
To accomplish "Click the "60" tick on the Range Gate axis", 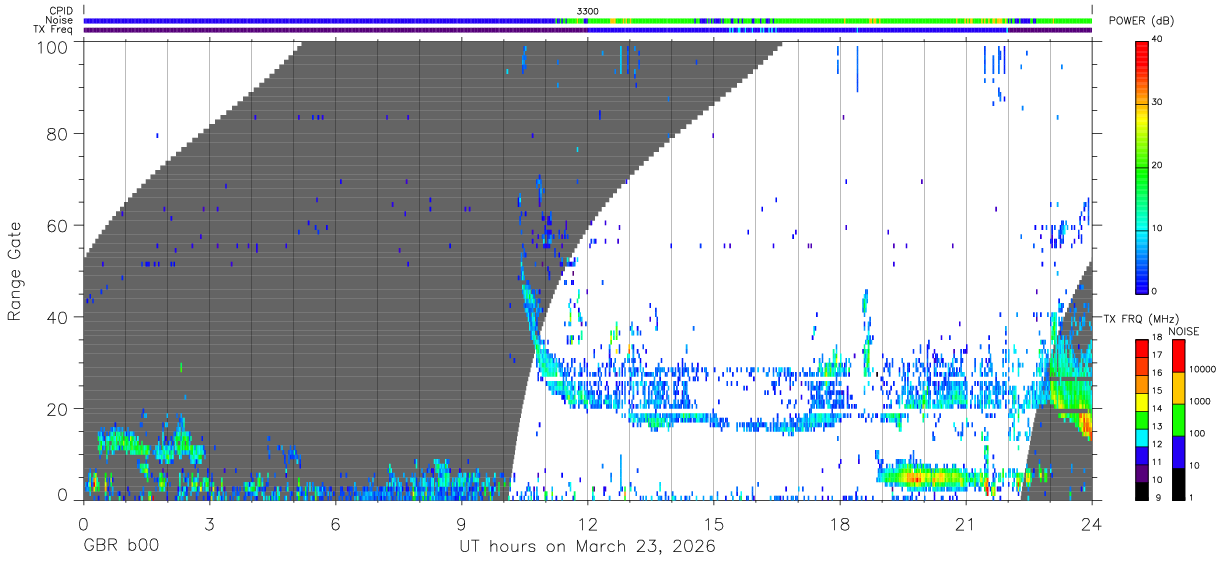I will click(58, 225).
